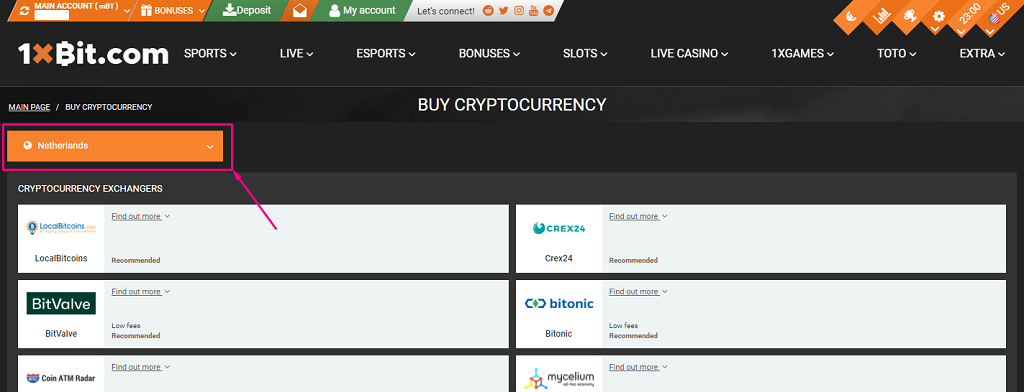Viewport: 1024px width, 392px height.
Task: Open the TOTO menu
Action: click(896, 54)
